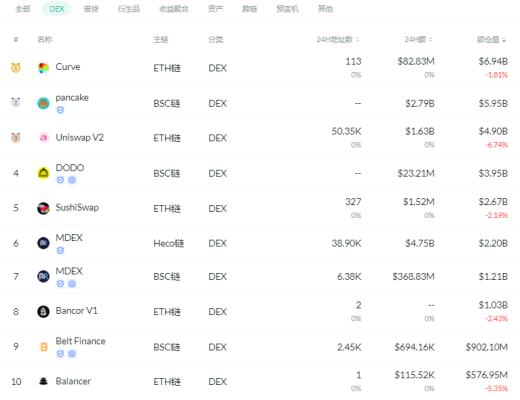520x400 pixels.
Task: Click the SushiSwap logo icon
Action: point(43,208)
